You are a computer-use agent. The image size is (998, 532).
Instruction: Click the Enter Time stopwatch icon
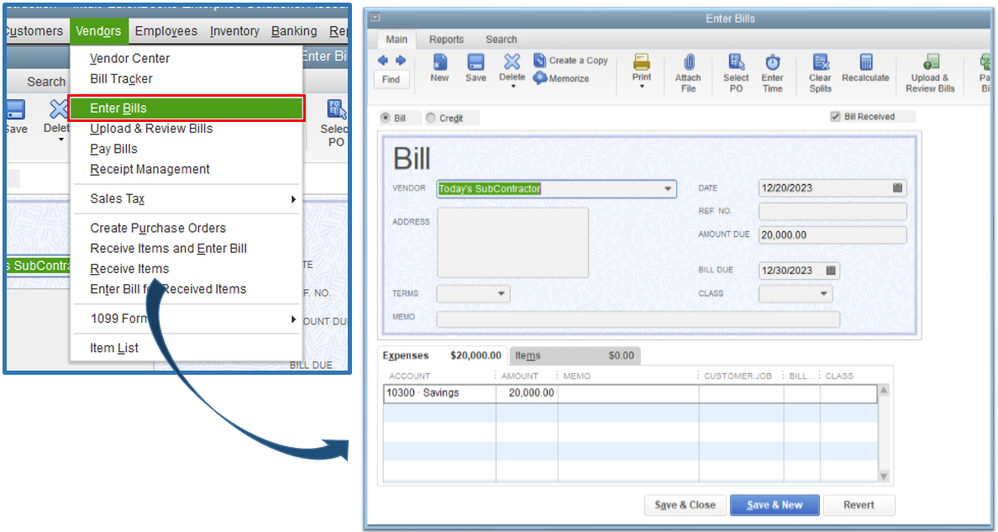tap(772, 62)
